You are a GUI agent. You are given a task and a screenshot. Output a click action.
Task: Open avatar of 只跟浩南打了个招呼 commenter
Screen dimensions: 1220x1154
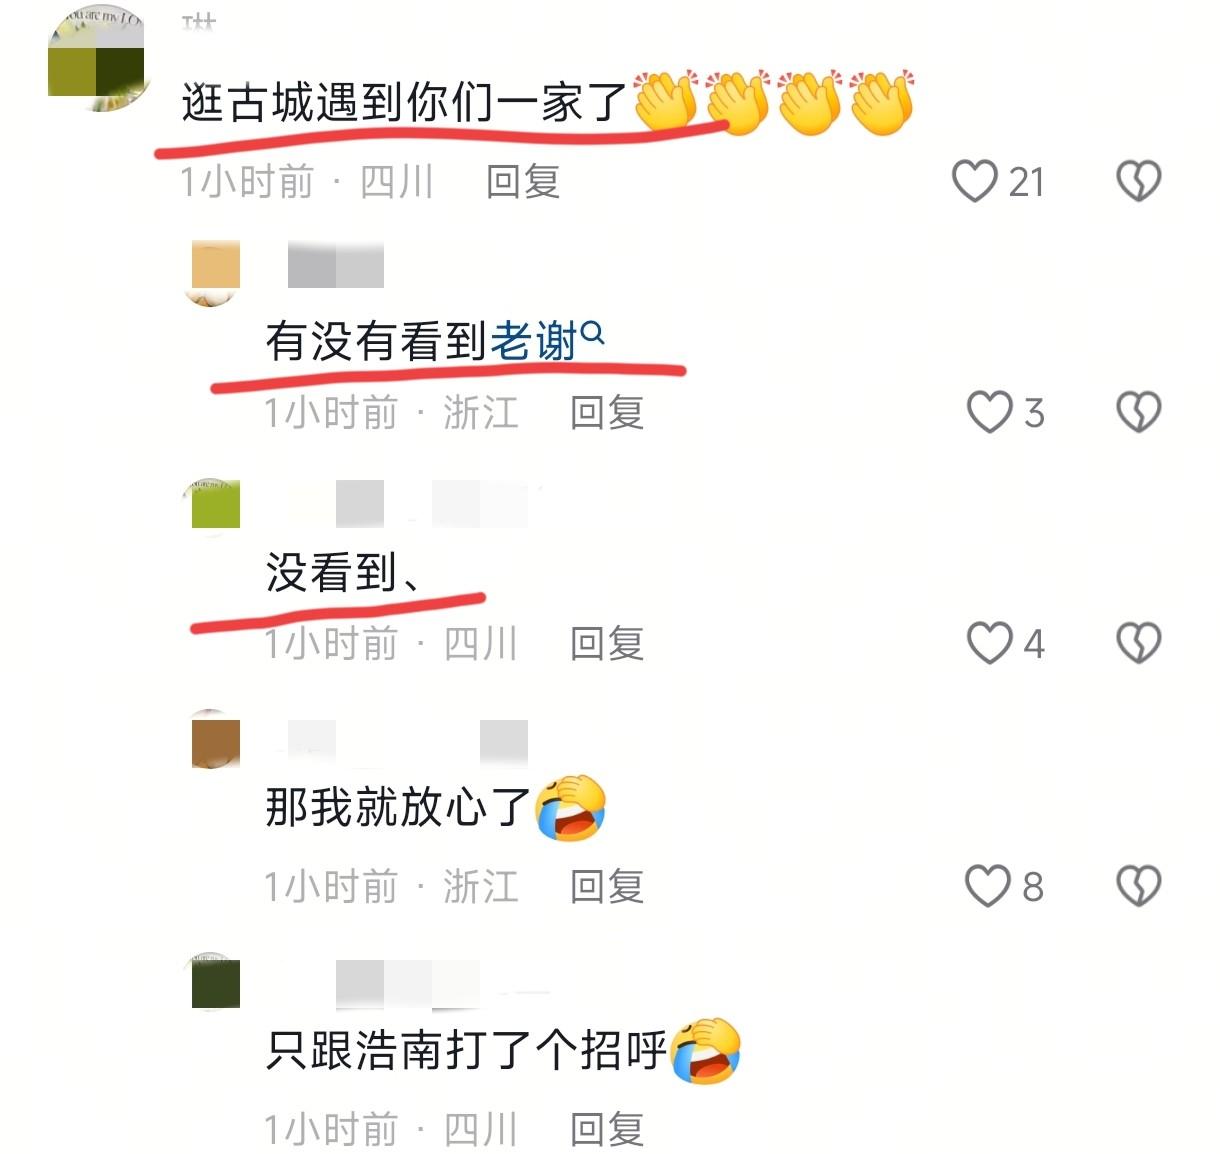tap(215, 982)
